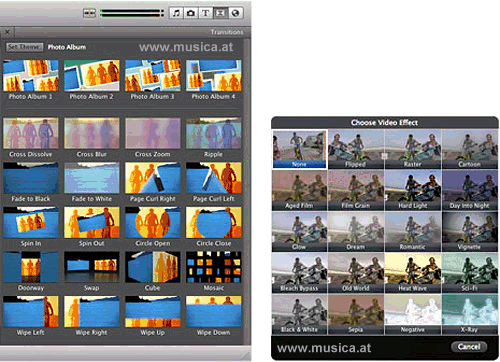Screen dimensions: 500x362
Task: Cancel the Choose Video Effect dialog
Action: click(x=469, y=347)
